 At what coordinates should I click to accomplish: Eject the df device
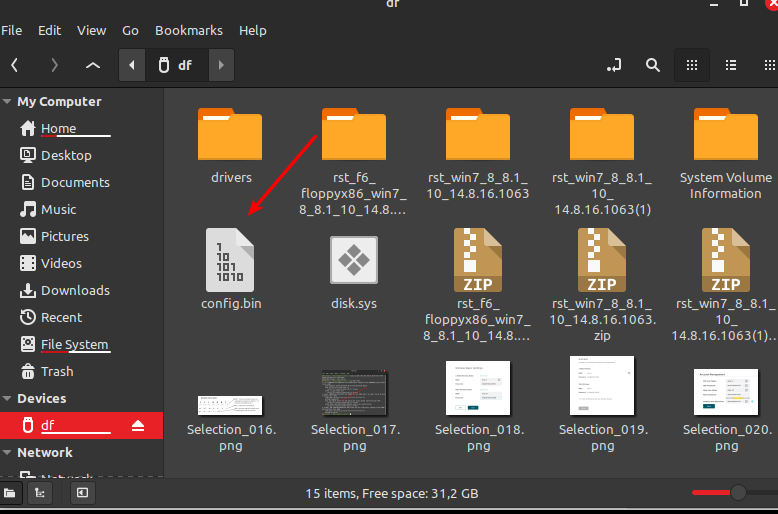(138, 426)
